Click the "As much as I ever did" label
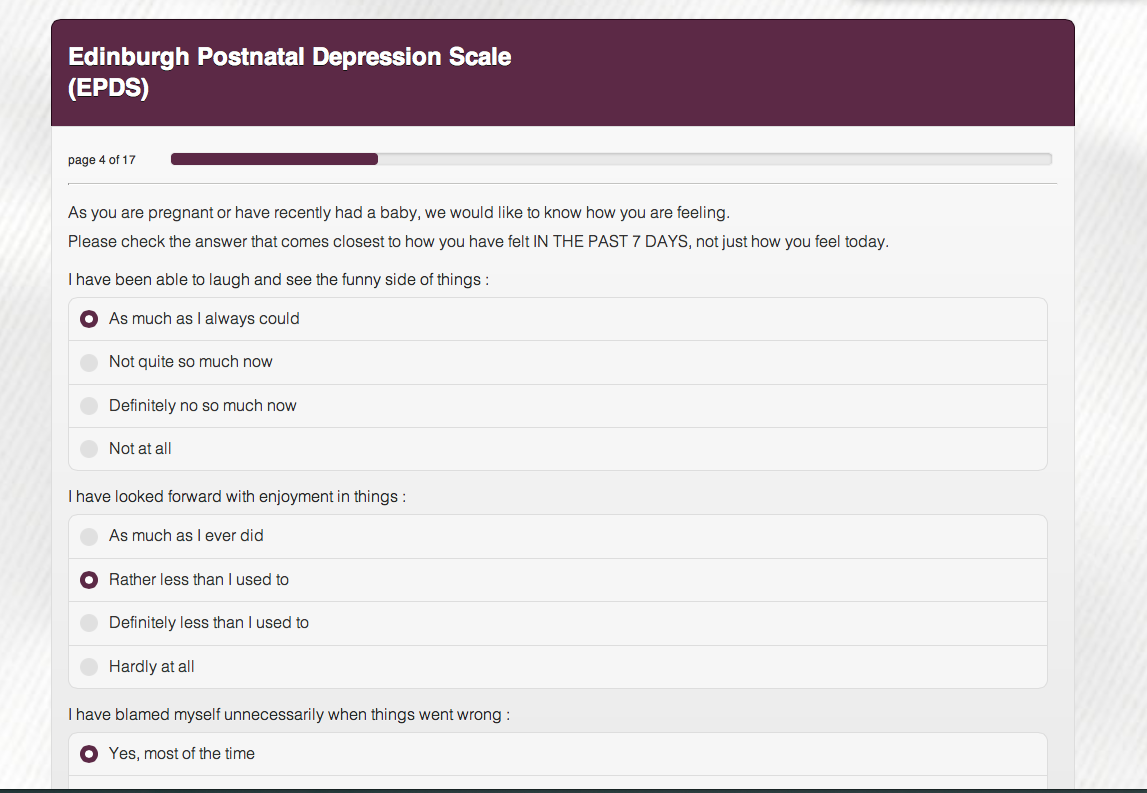 tap(186, 535)
